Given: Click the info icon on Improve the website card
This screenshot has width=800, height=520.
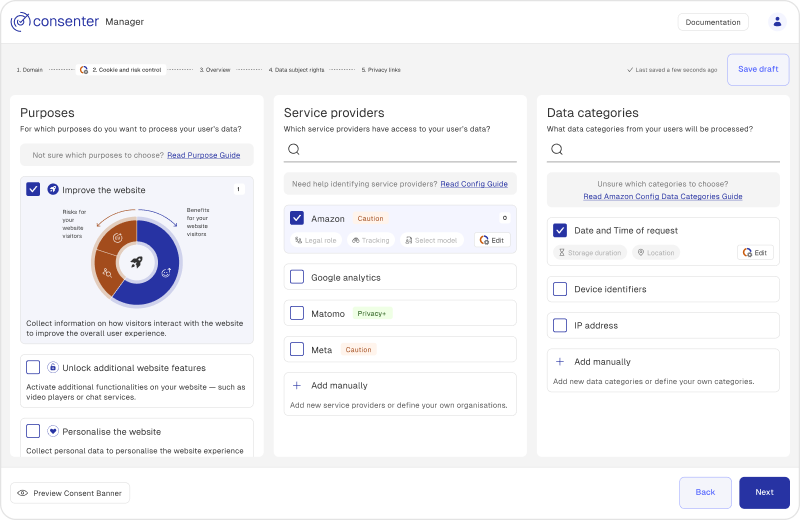Looking at the screenshot, I should point(239,189).
